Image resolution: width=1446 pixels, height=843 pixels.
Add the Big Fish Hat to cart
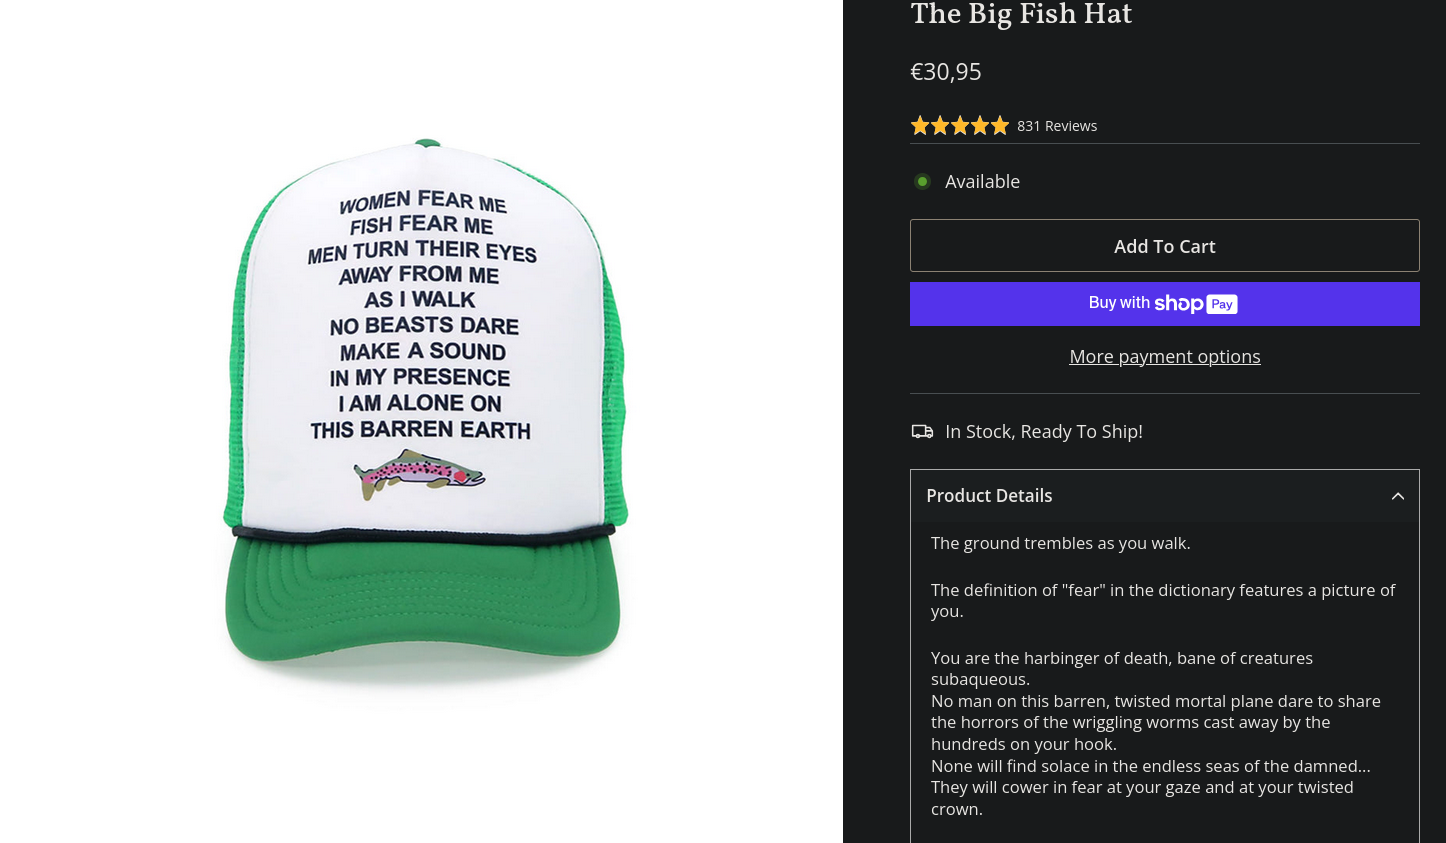pyautogui.click(x=1165, y=246)
